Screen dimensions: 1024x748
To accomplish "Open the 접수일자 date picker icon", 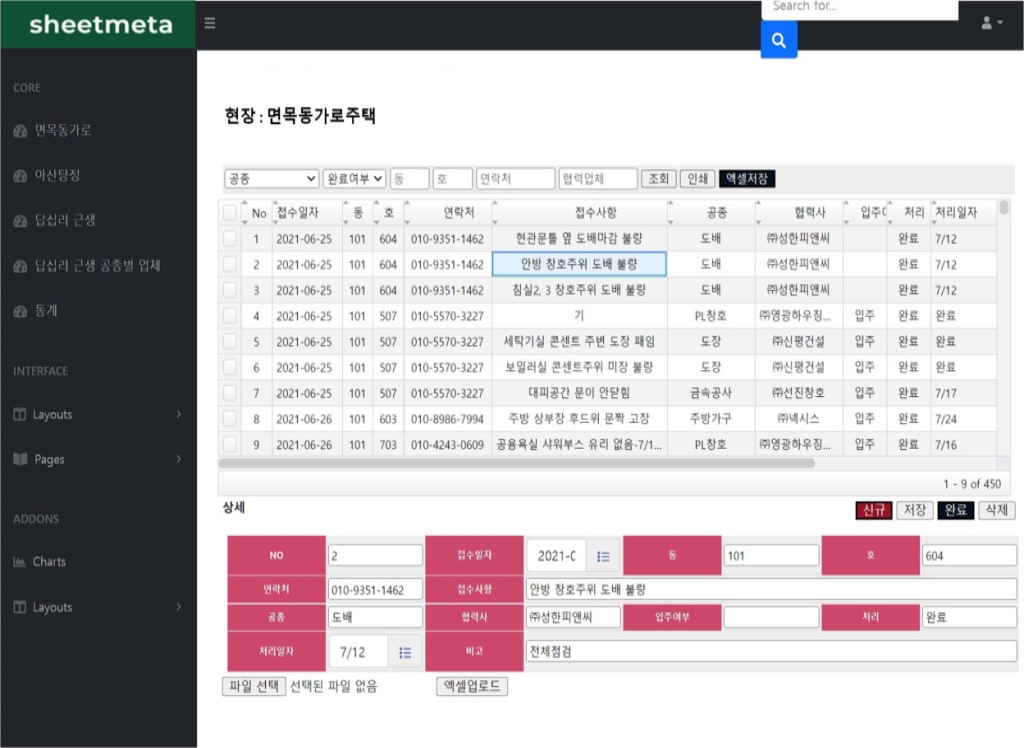I will coord(603,557).
